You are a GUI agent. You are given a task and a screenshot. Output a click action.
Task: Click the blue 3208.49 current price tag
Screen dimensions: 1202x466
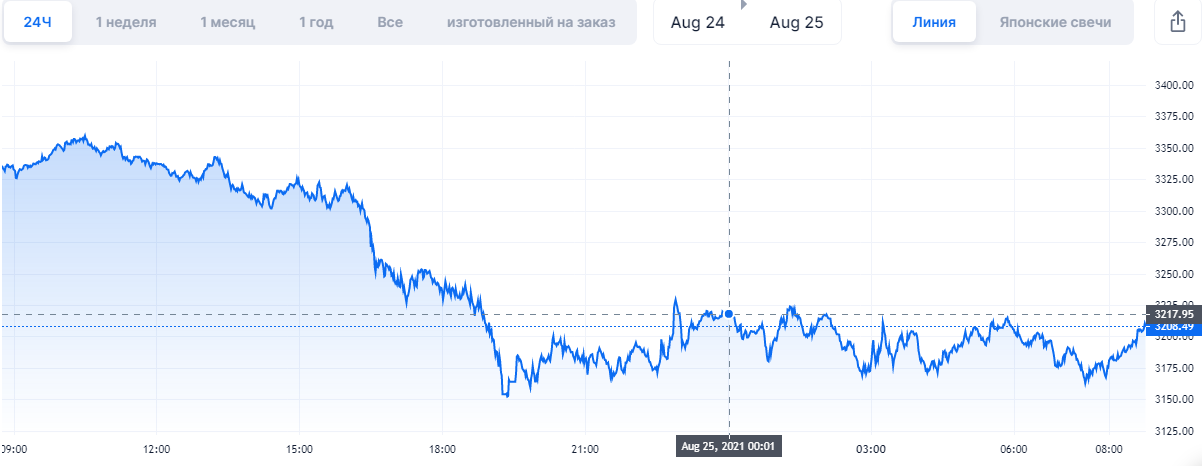pos(1172,327)
